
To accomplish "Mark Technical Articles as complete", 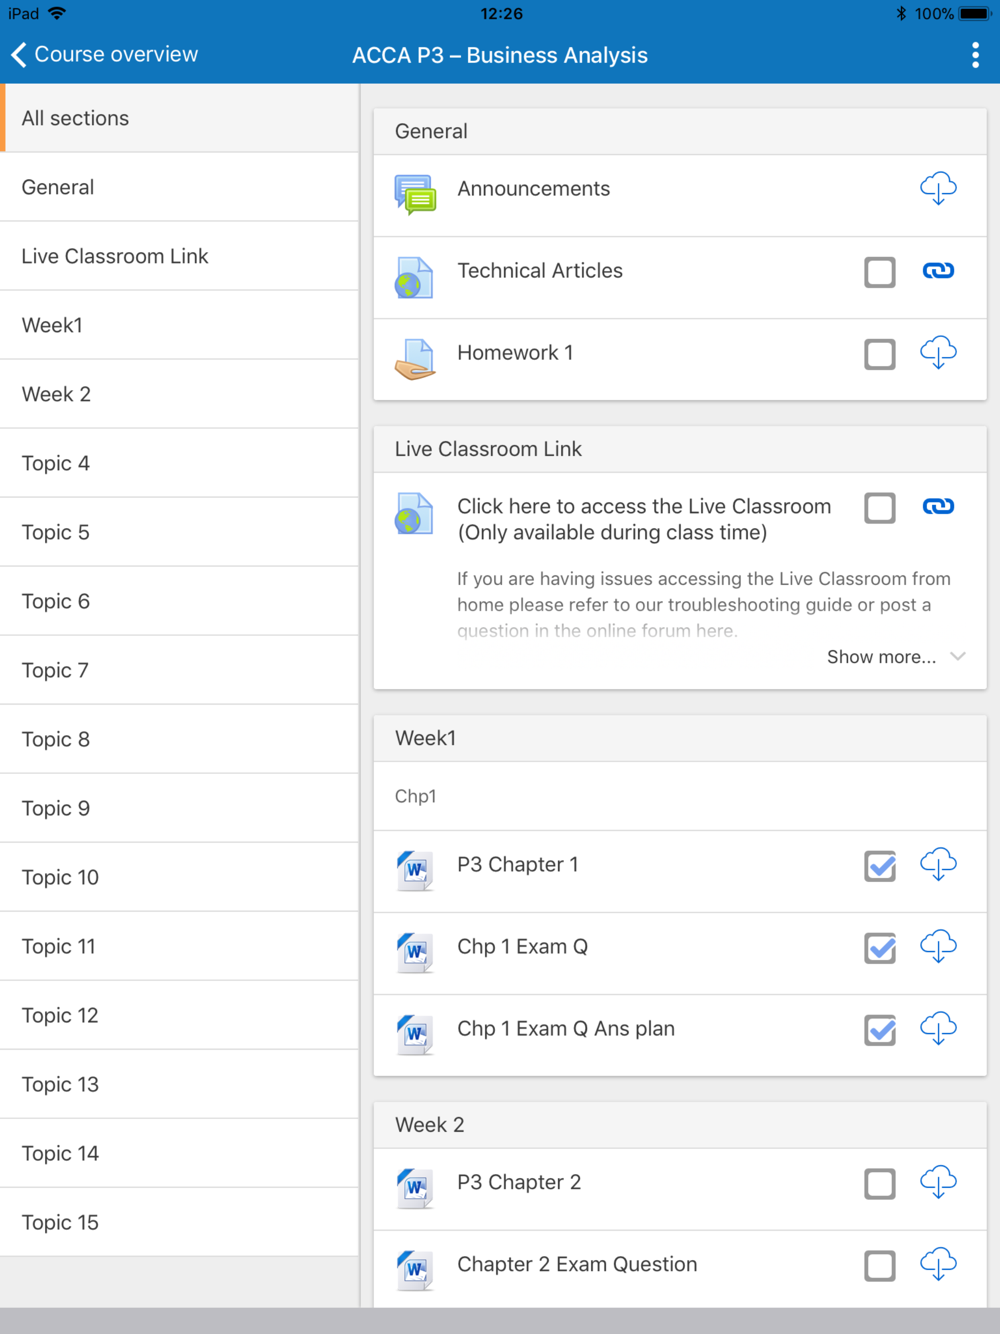I will tap(880, 272).
